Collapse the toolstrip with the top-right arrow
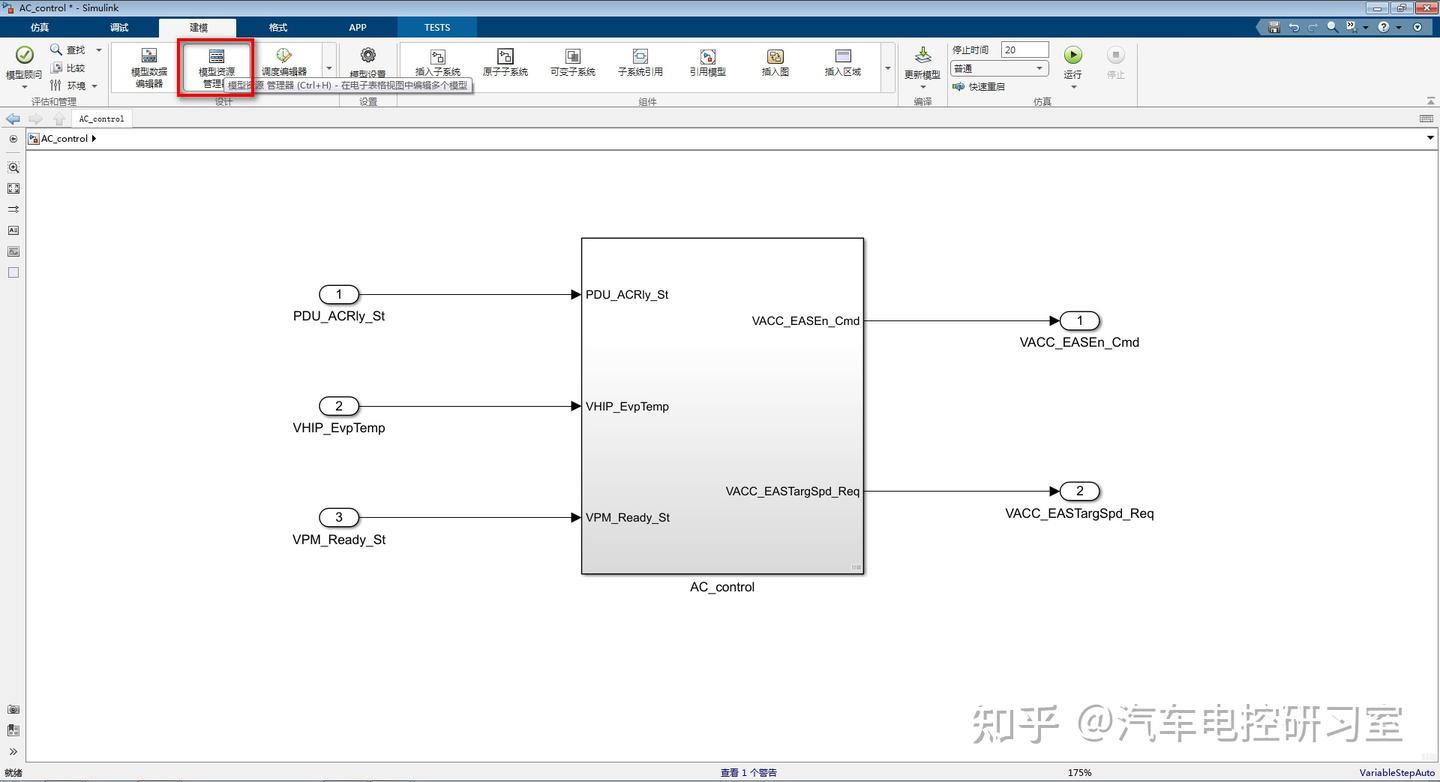 [1431, 100]
